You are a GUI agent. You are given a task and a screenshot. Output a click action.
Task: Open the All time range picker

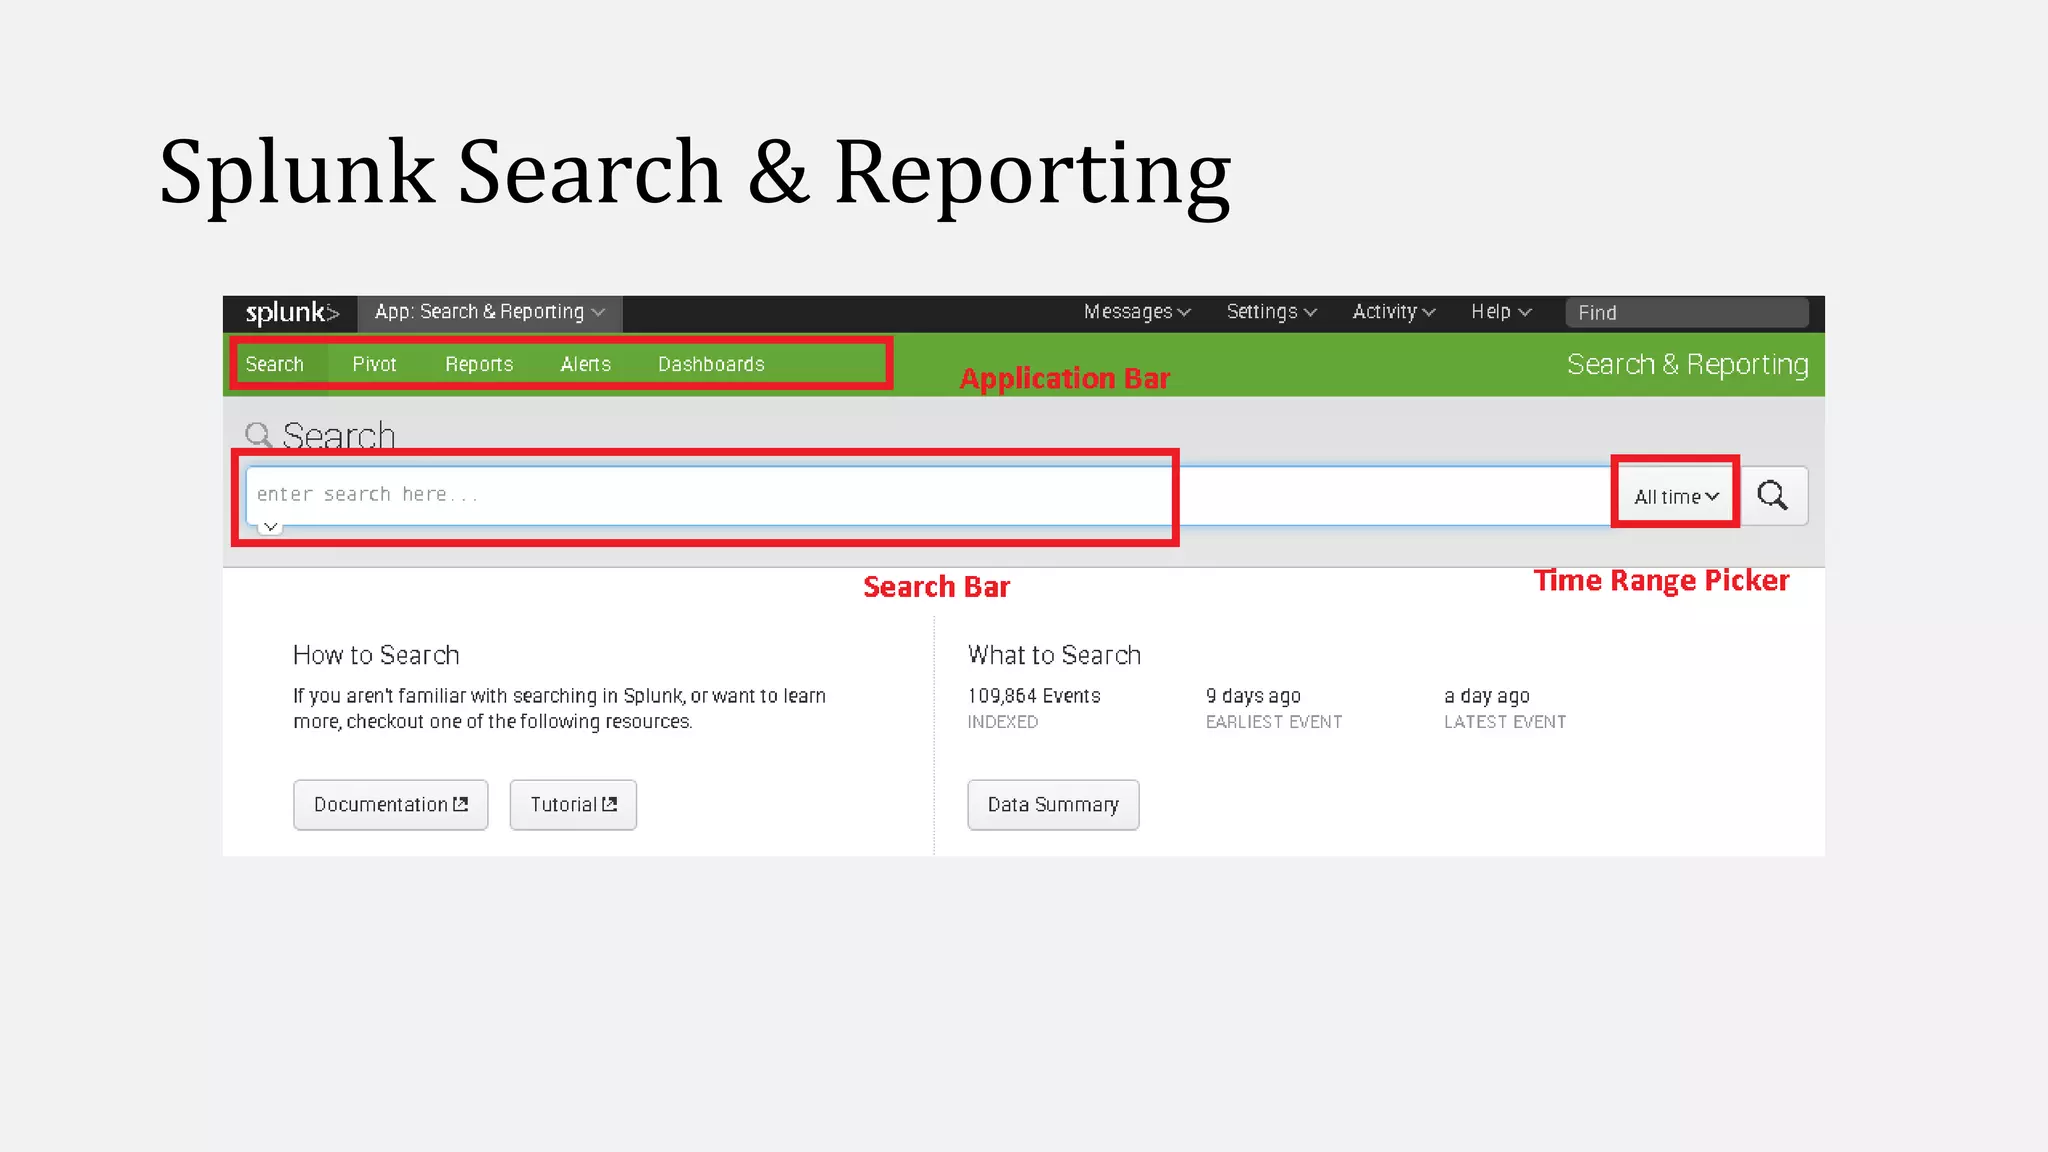1676,497
